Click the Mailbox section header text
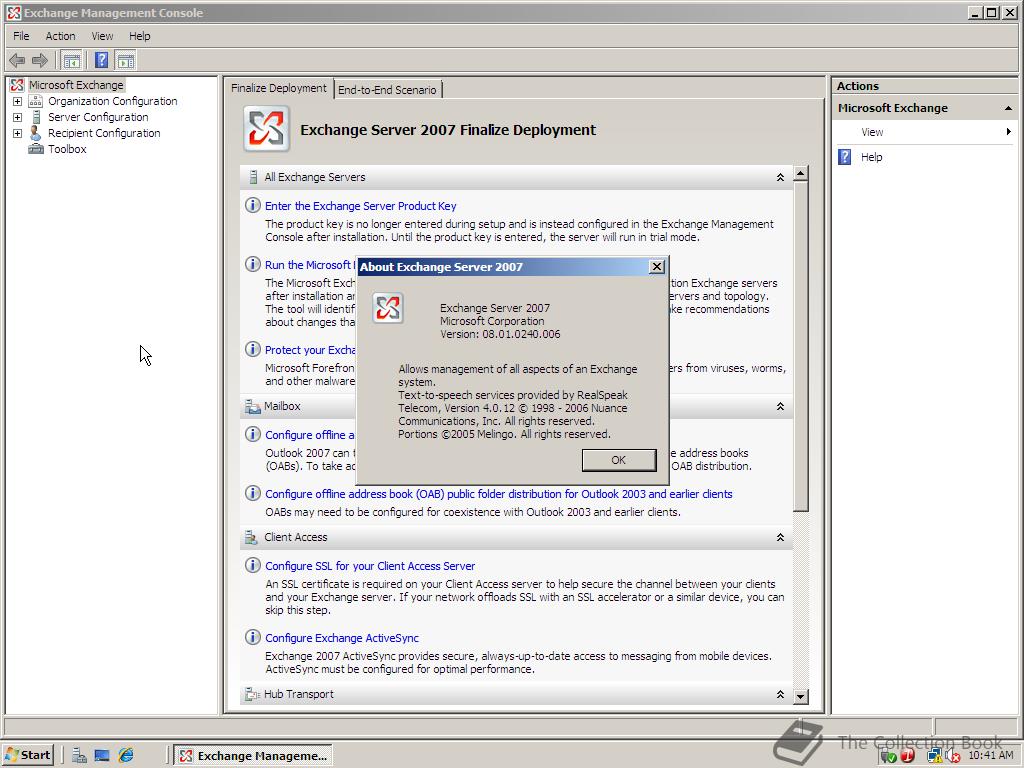 click(282, 406)
